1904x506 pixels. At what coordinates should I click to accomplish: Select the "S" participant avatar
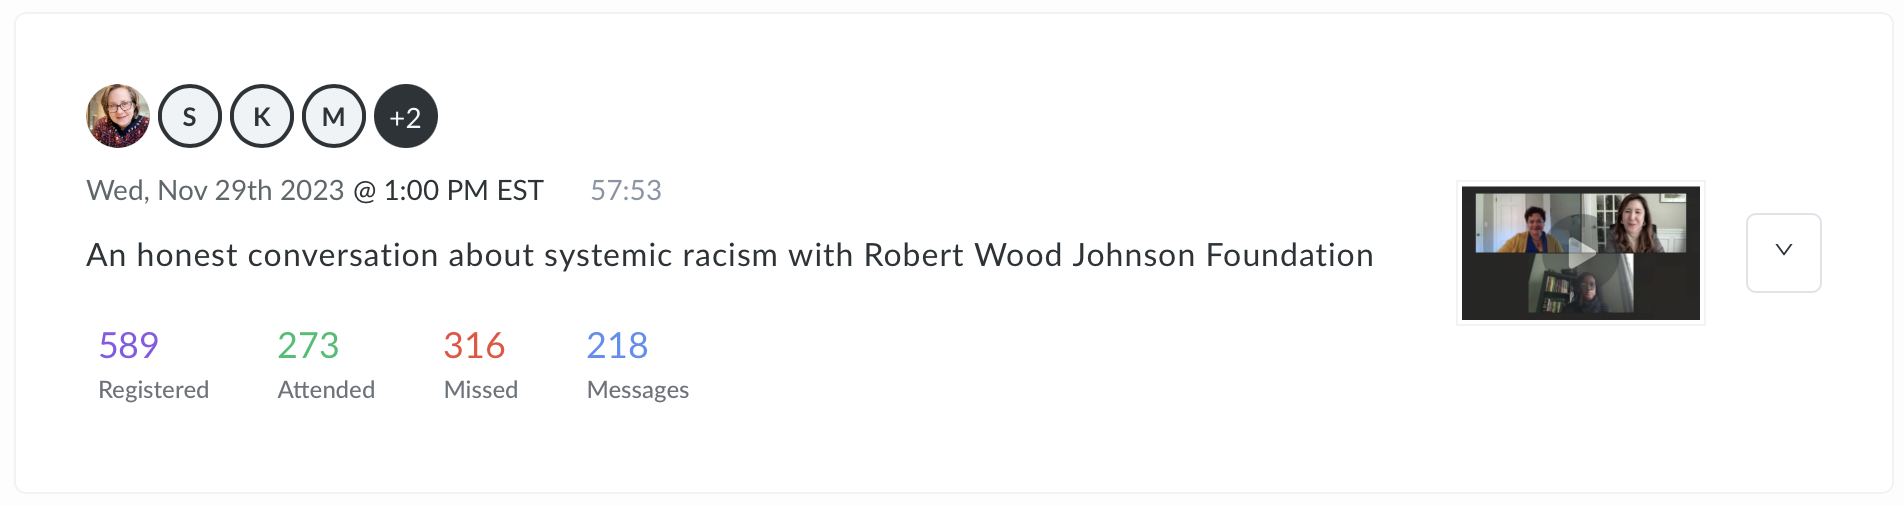(190, 116)
